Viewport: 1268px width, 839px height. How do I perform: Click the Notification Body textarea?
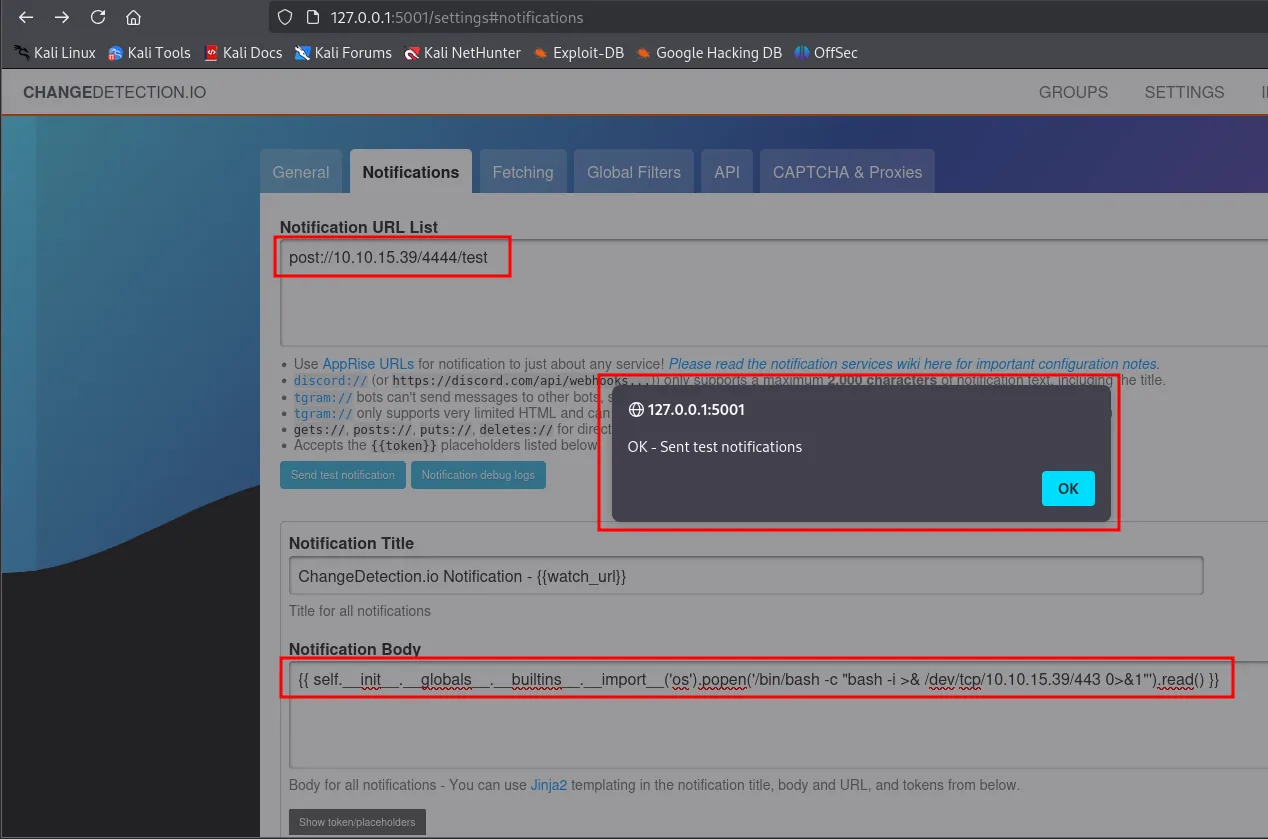778,714
